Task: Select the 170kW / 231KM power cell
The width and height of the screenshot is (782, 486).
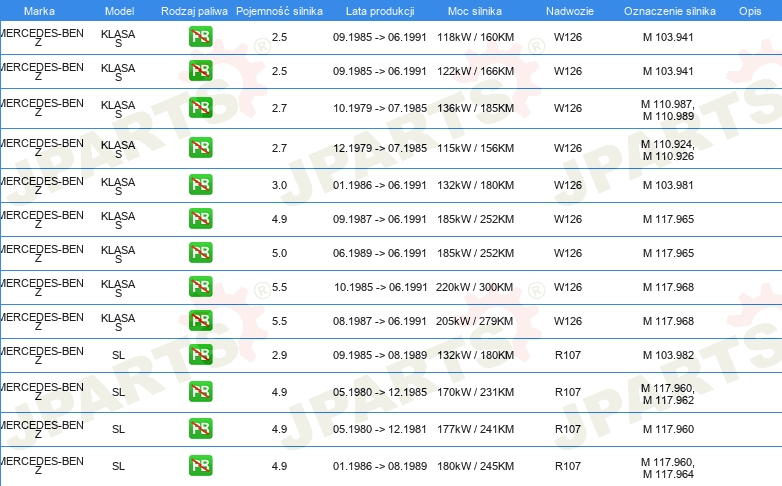Action: pos(475,392)
